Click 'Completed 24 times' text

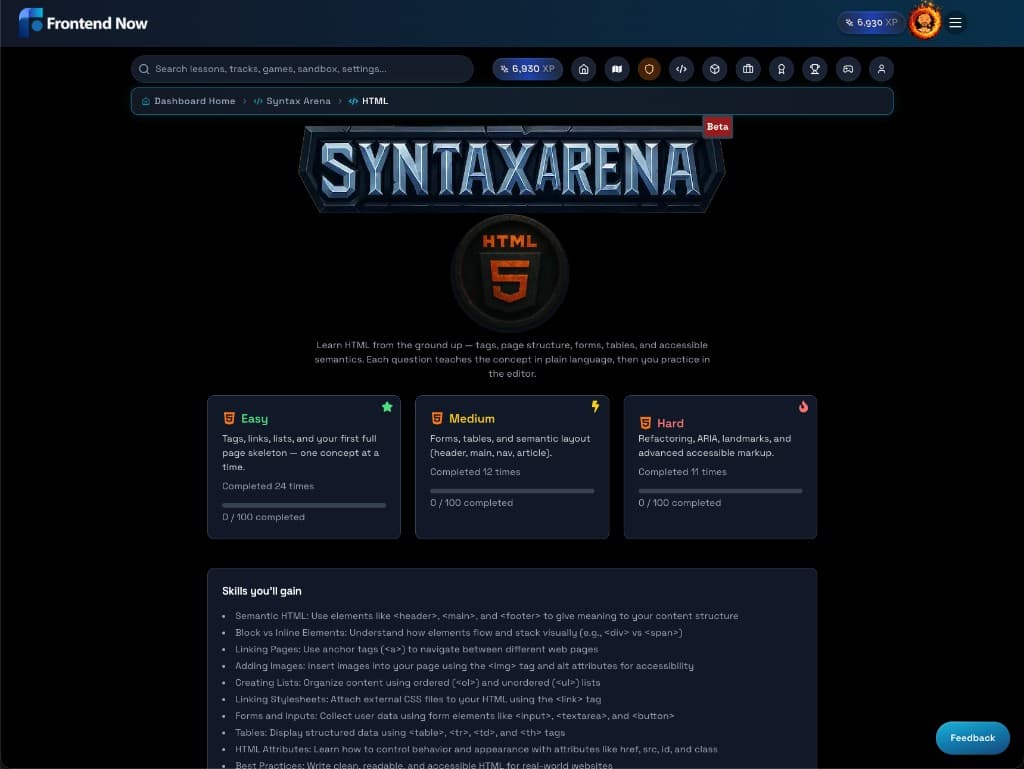click(268, 486)
